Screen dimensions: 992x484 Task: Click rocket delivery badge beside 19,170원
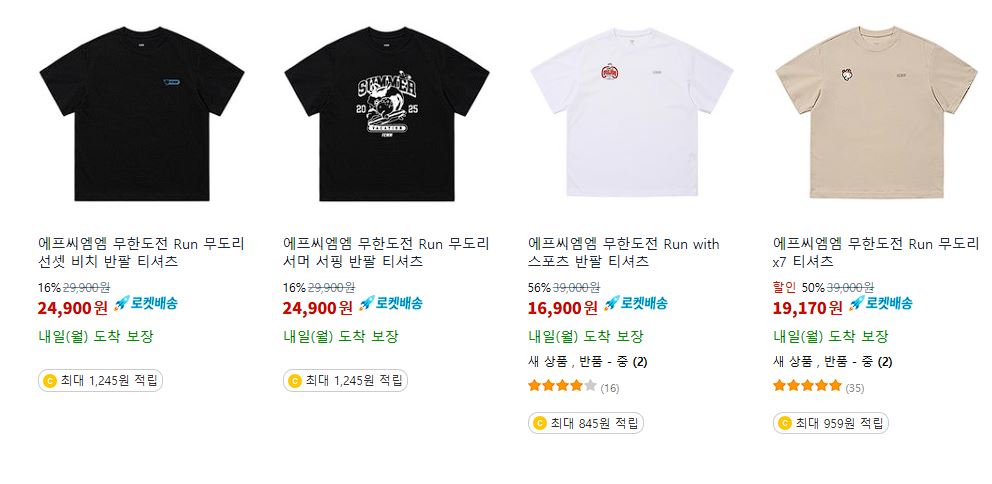(880, 304)
